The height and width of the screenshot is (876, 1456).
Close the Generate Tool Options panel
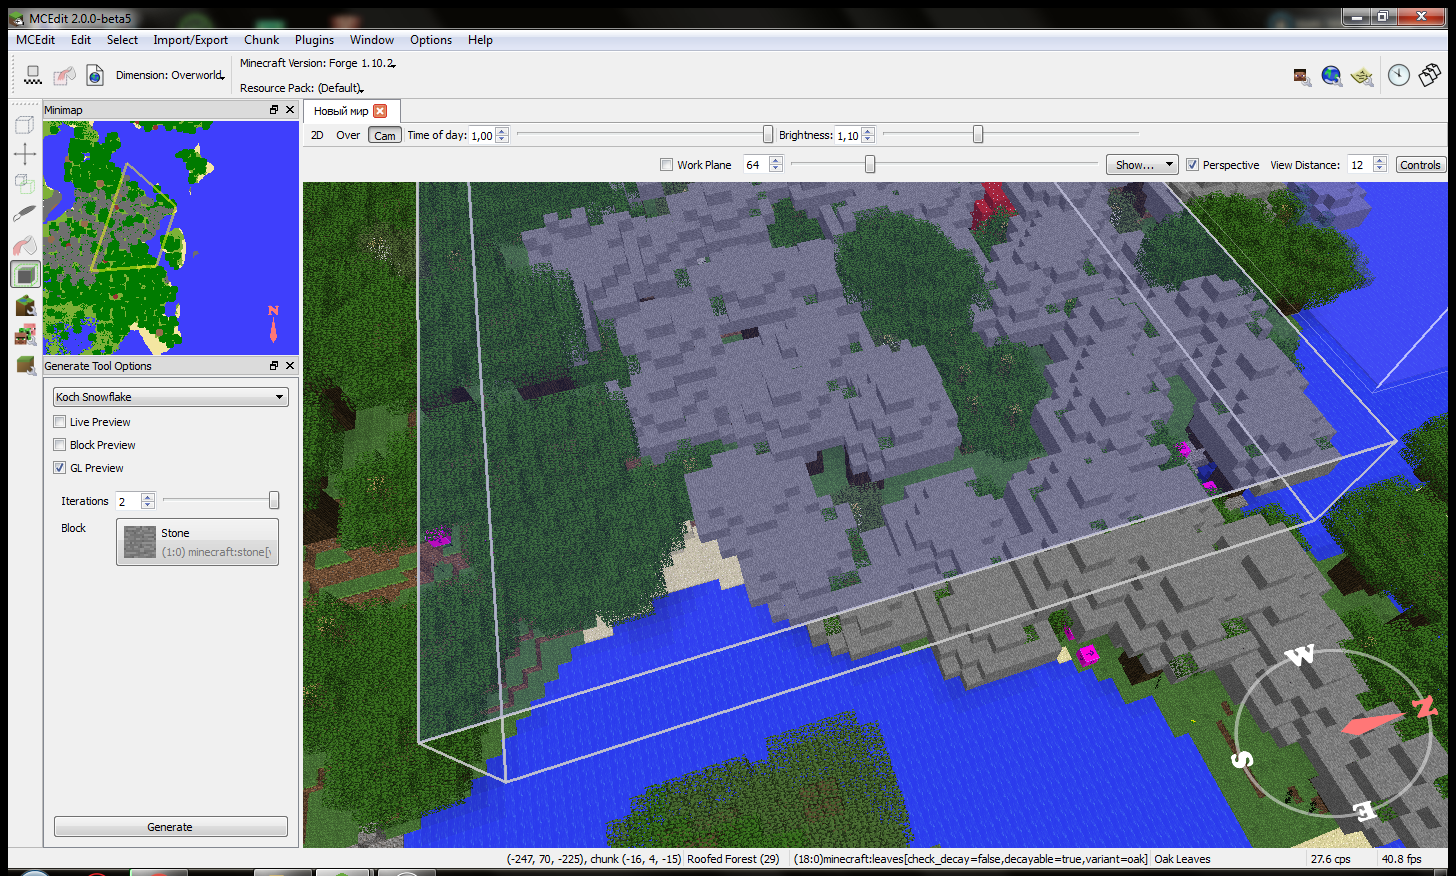pyautogui.click(x=290, y=366)
